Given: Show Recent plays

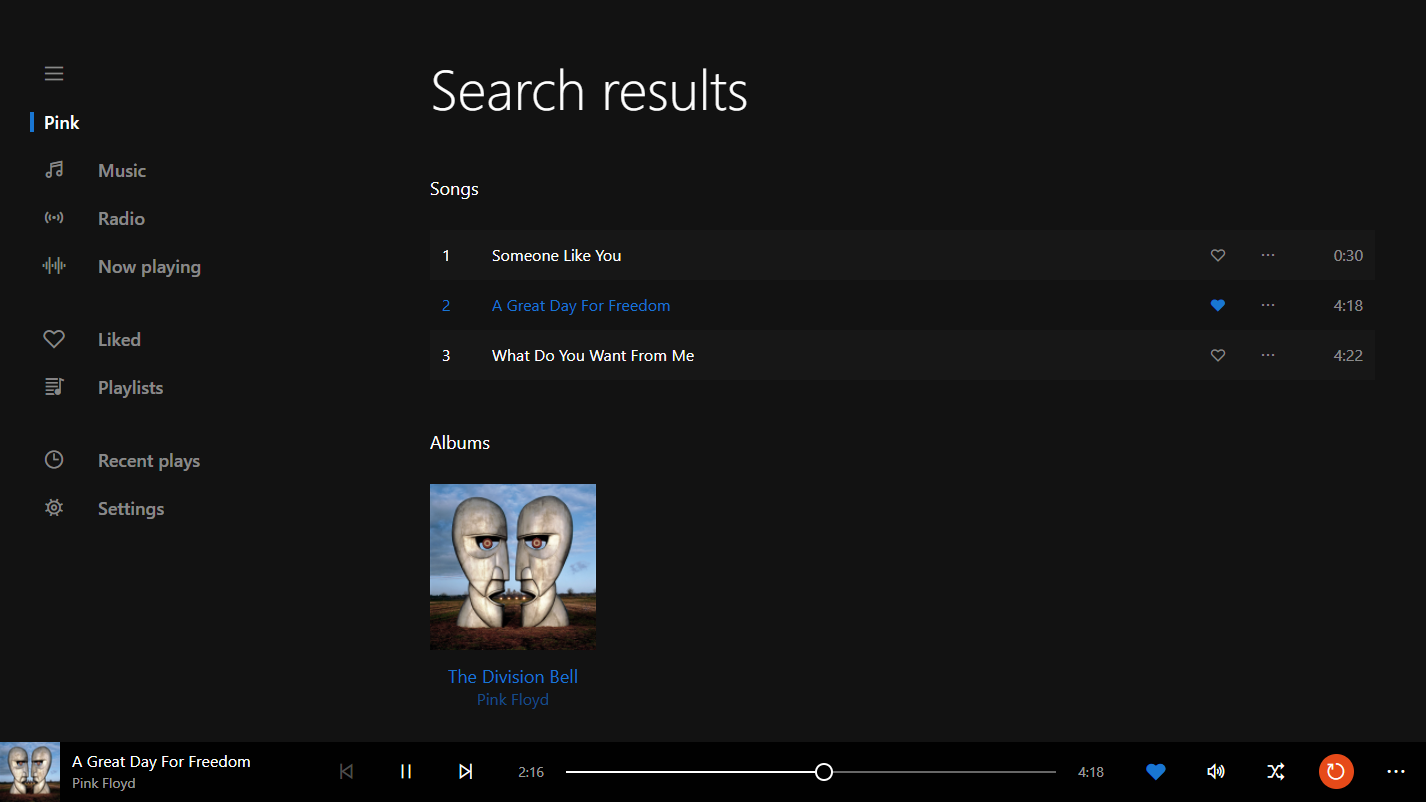Looking at the screenshot, I should 148,460.
